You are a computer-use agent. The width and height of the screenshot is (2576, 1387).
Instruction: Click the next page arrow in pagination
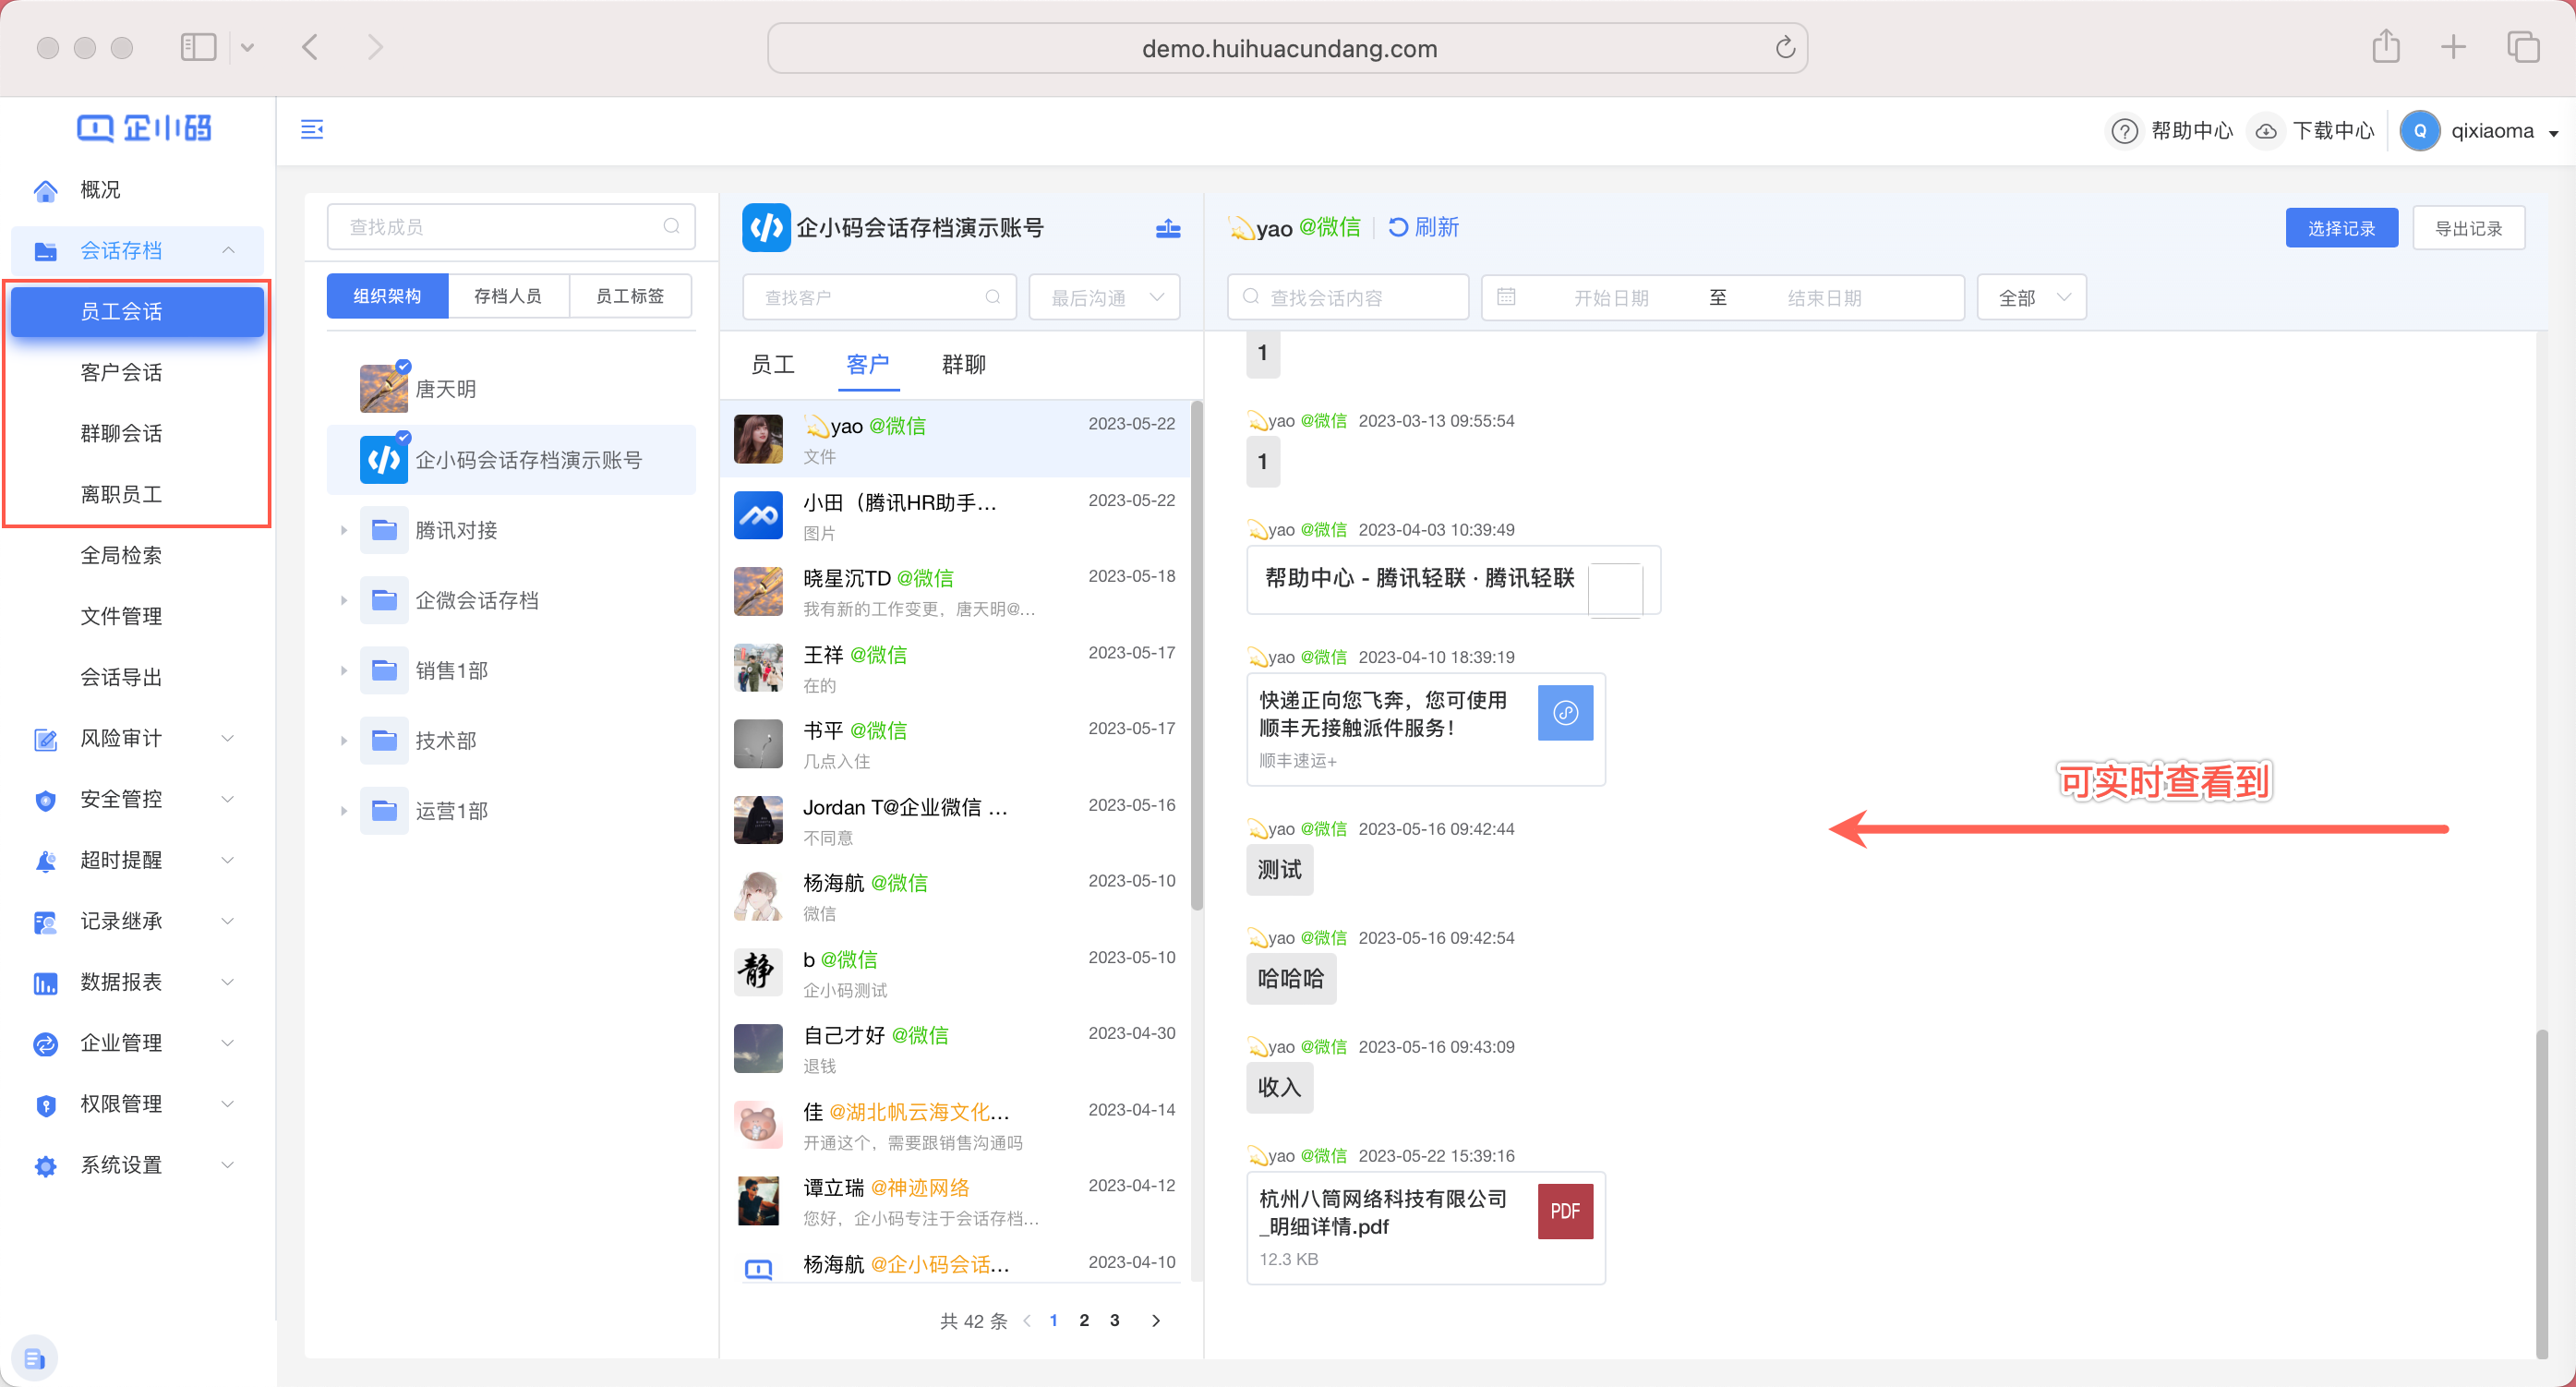pyautogui.click(x=1156, y=1321)
